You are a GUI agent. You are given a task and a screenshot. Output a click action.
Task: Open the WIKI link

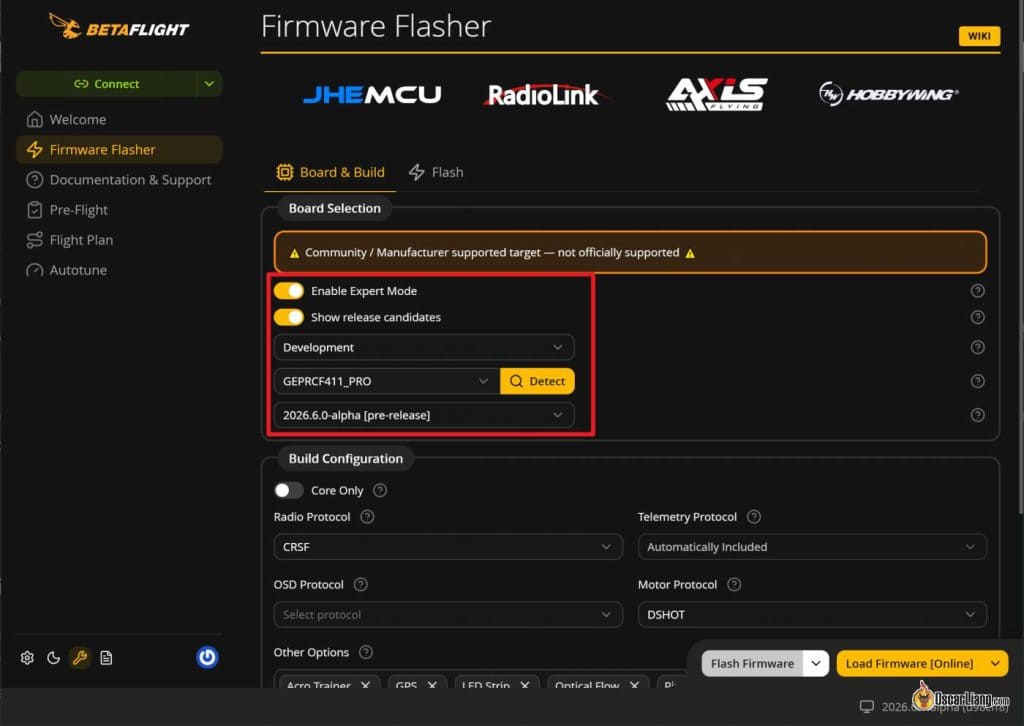(978, 36)
